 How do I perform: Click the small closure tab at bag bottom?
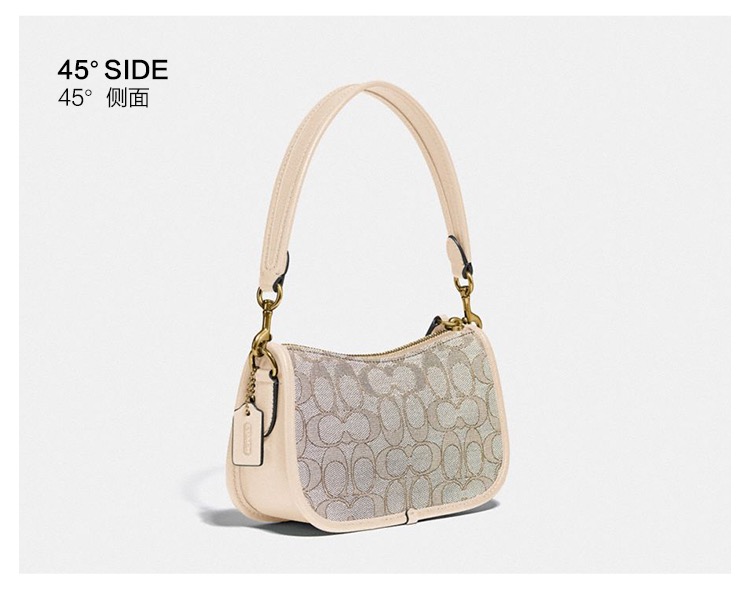point(411,516)
